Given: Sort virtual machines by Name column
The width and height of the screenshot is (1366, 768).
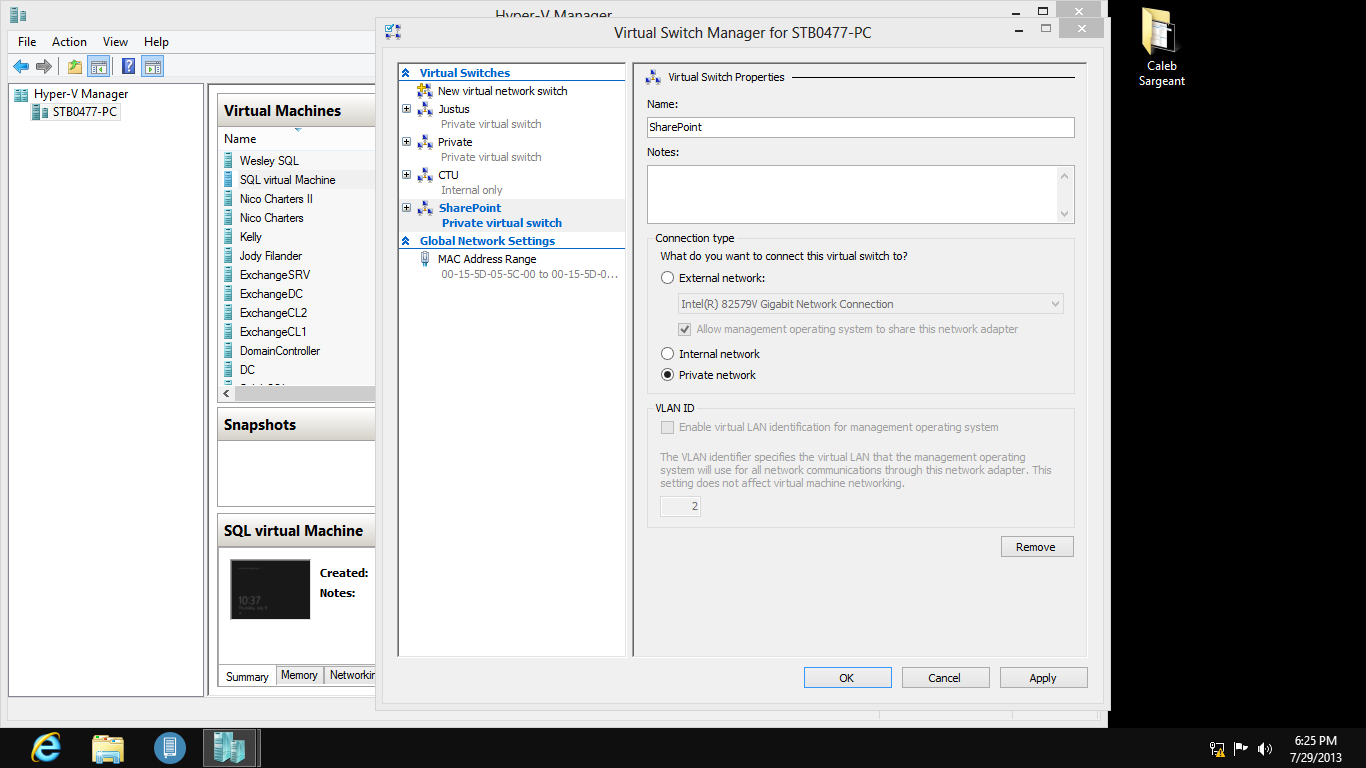Looking at the screenshot, I should tap(240, 139).
